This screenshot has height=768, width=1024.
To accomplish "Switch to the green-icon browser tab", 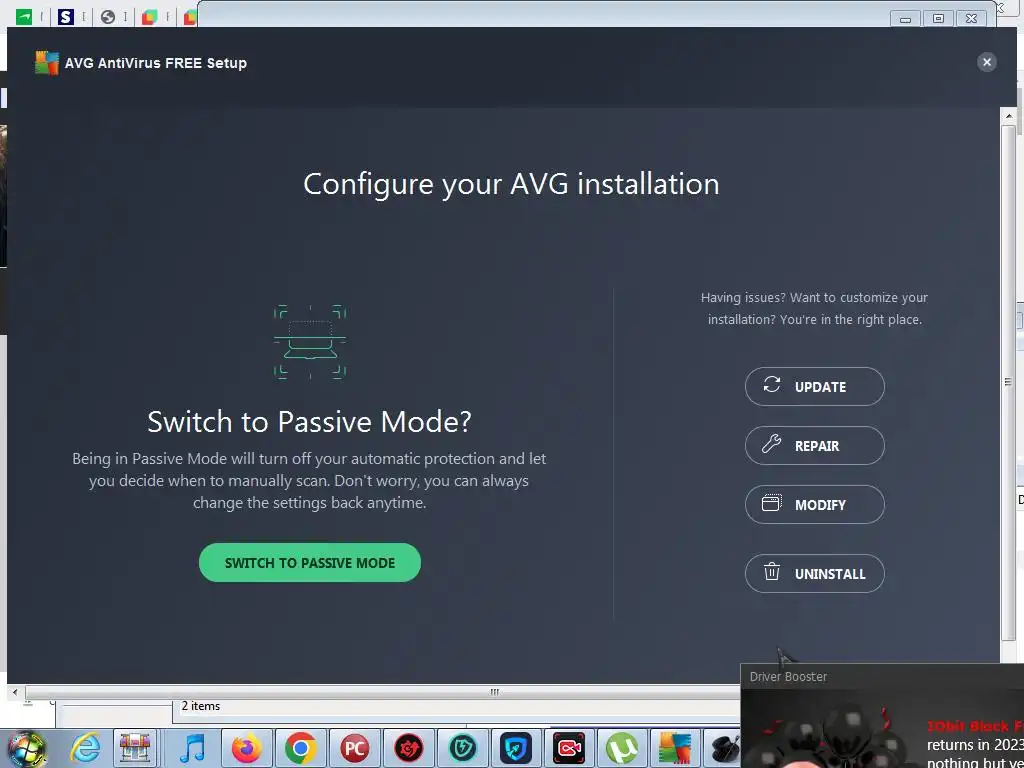I will [24, 17].
